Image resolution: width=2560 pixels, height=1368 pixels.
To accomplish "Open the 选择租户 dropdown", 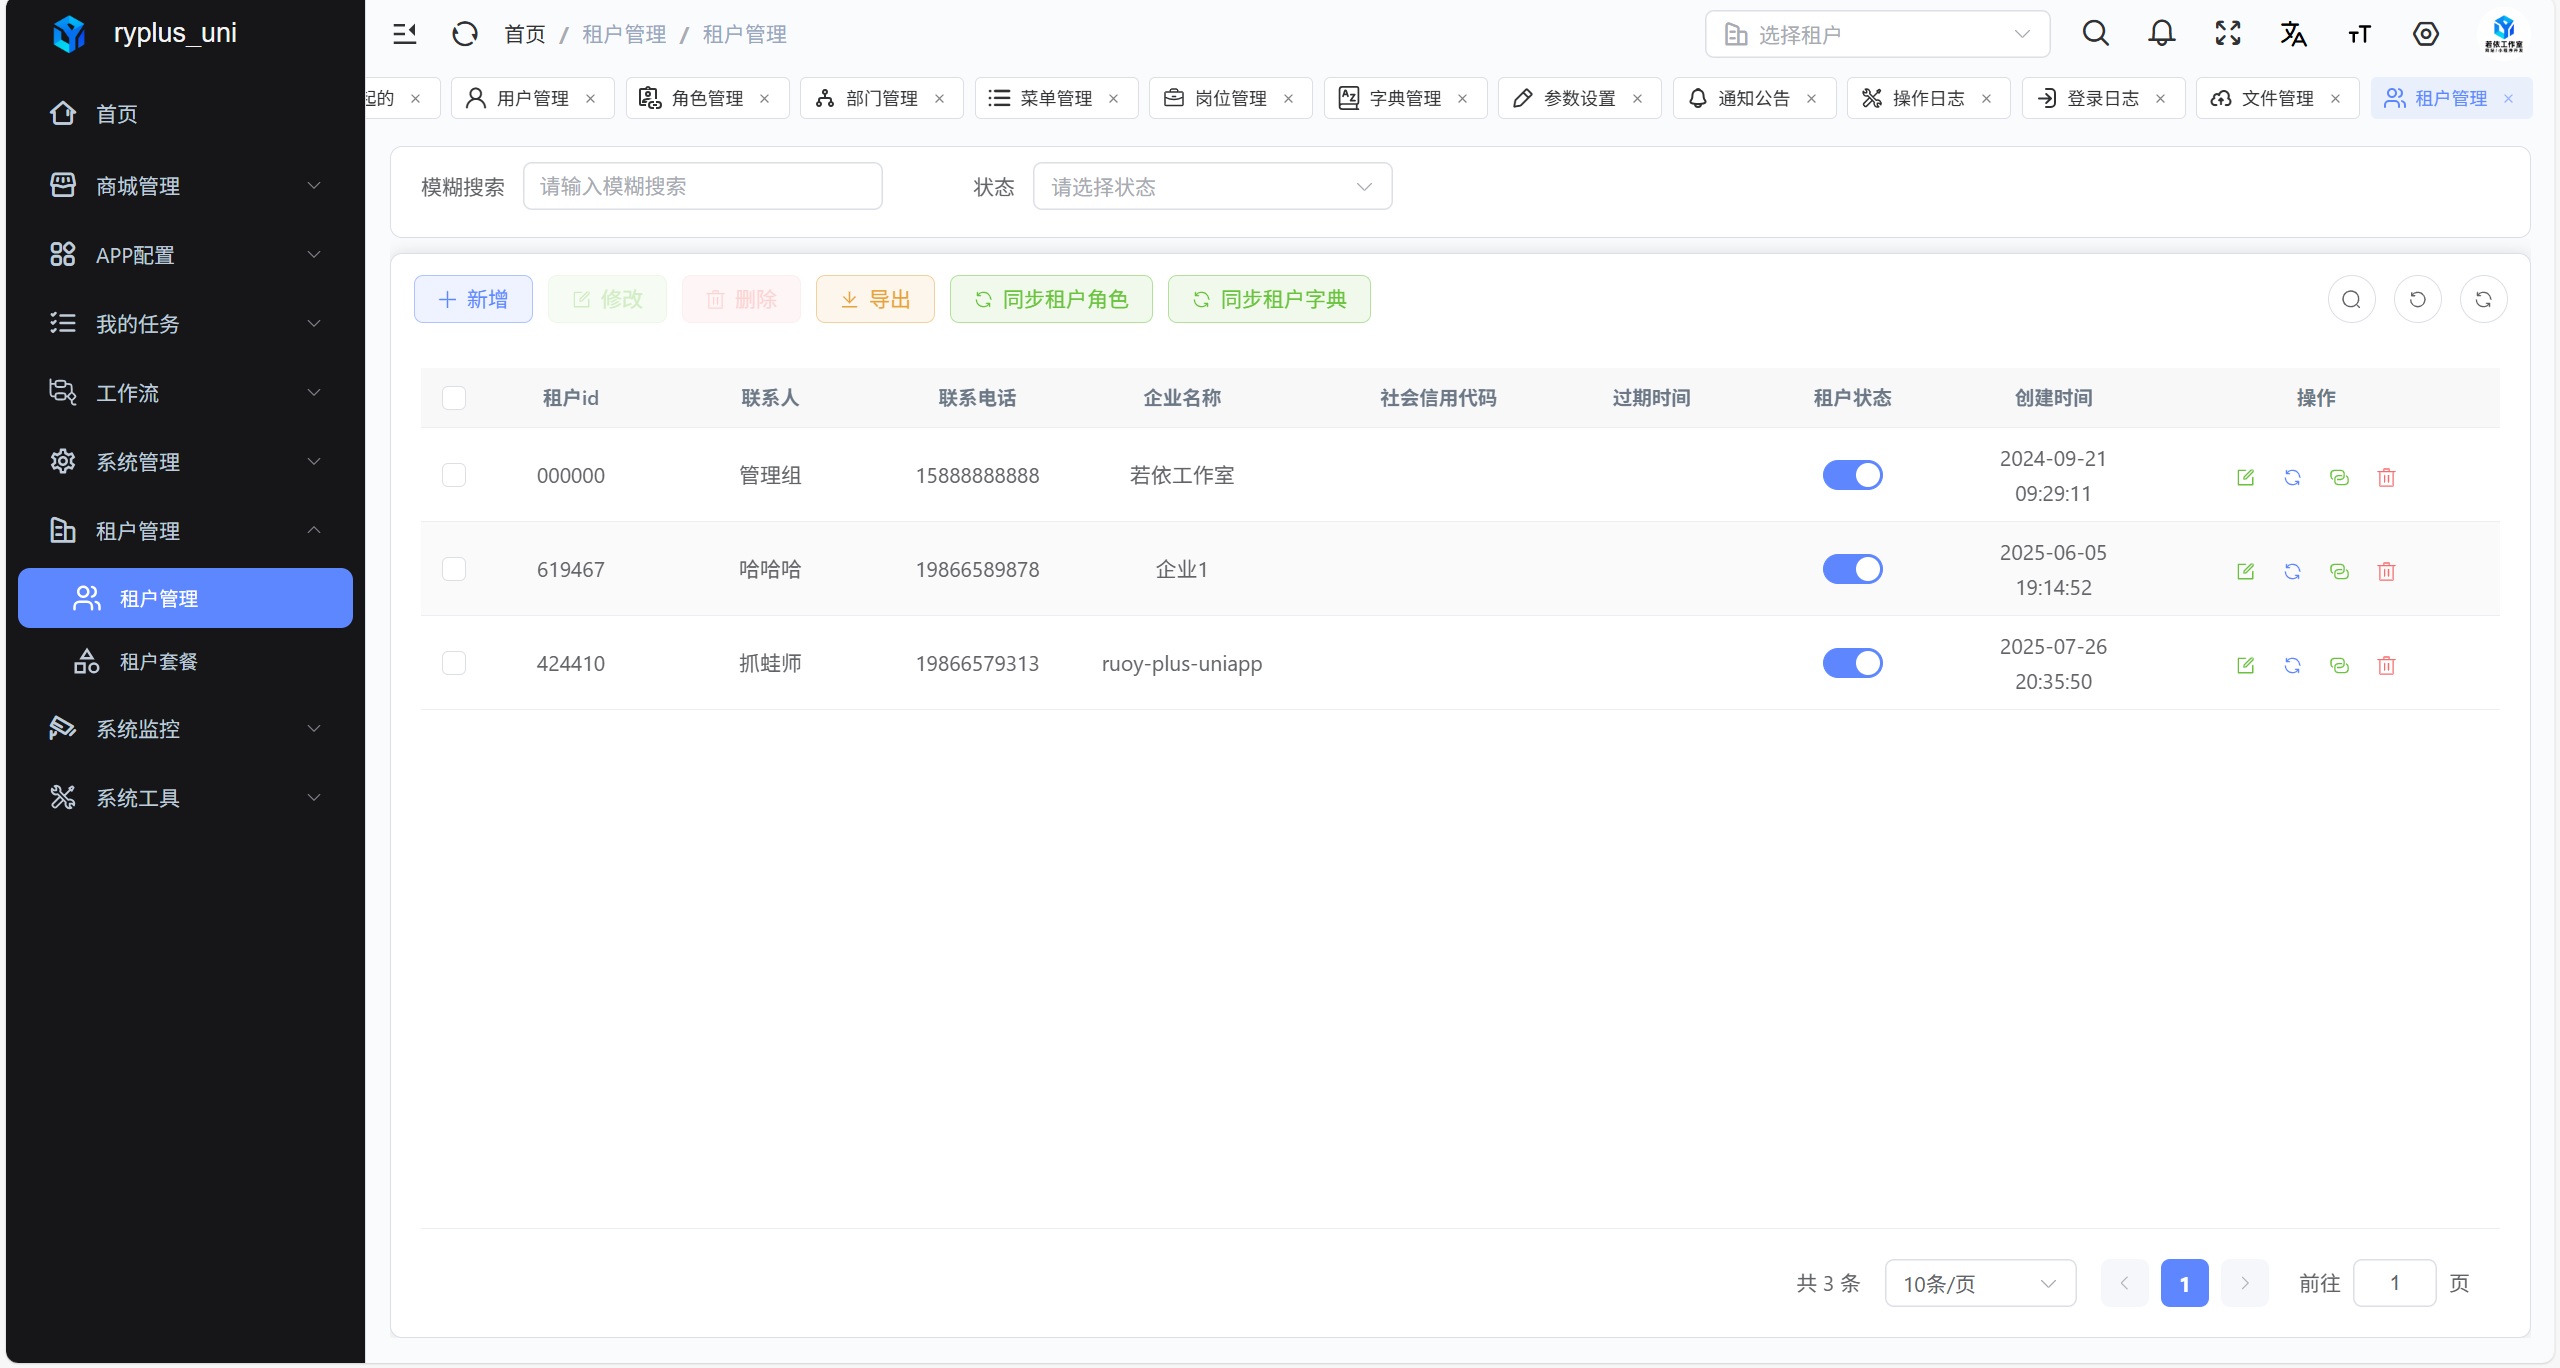I will pos(1877,35).
